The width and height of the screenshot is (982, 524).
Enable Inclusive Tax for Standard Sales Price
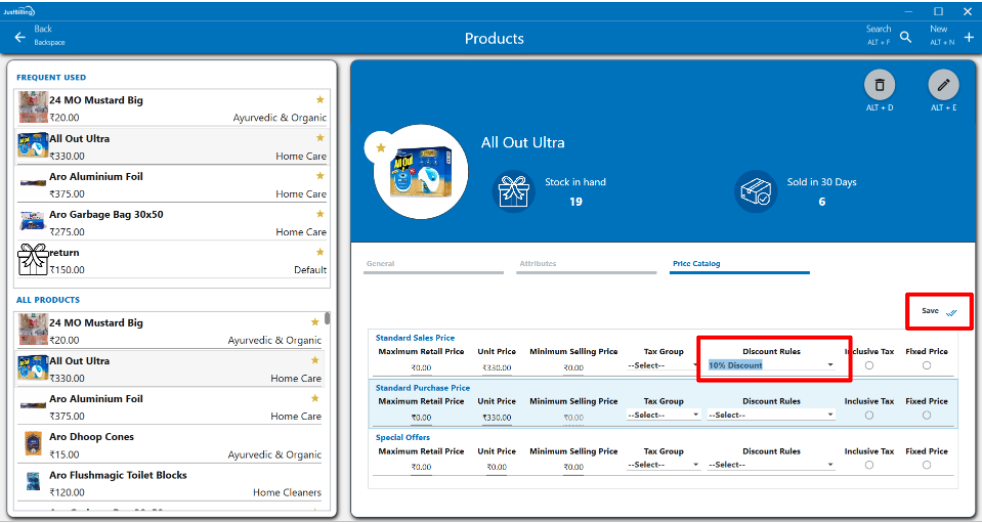pyautogui.click(x=868, y=365)
